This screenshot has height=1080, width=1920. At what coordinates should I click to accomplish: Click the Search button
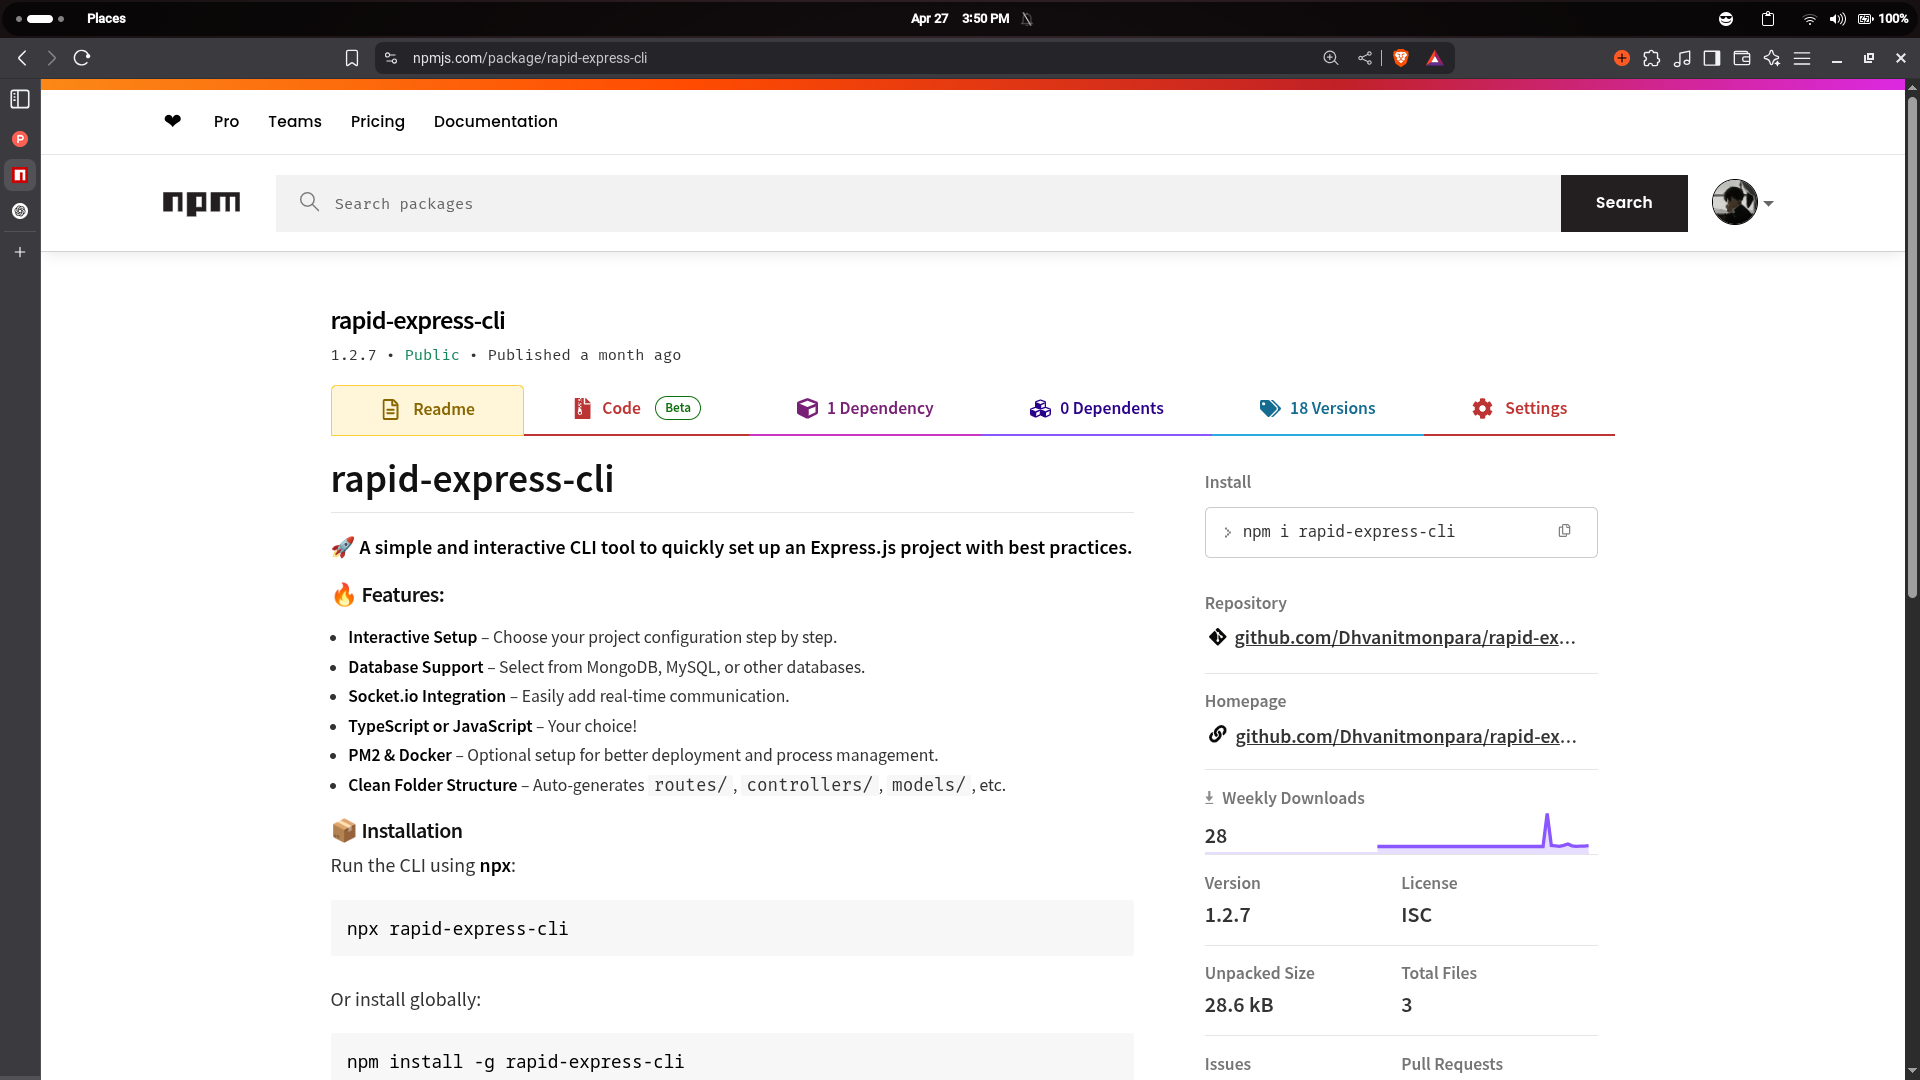tap(1624, 203)
